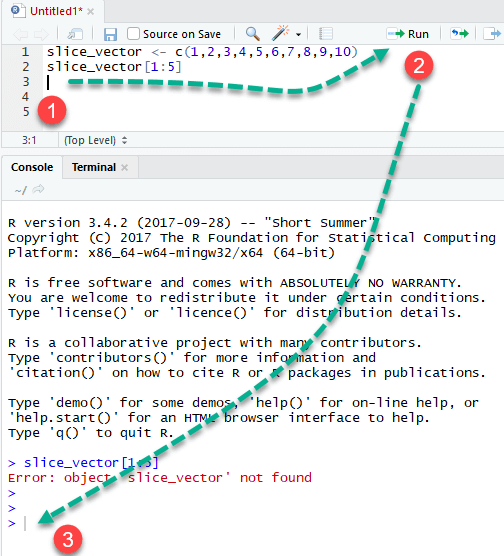Click the re-run previous code region icon

point(459,34)
